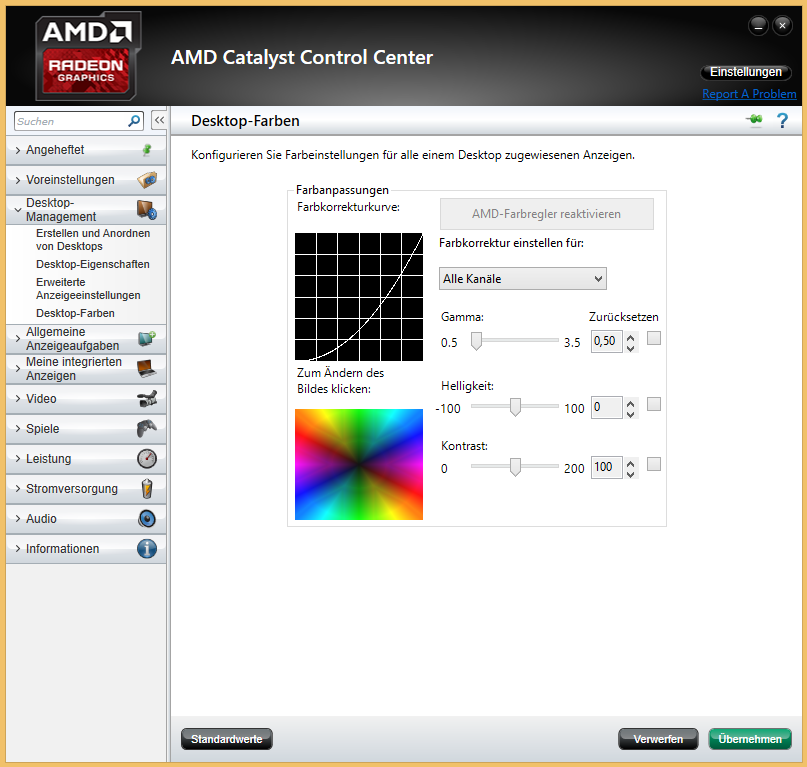Decrease Helligkeit with down spinner arrow
The height and width of the screenshot is (767, 807).
point(630,414)
